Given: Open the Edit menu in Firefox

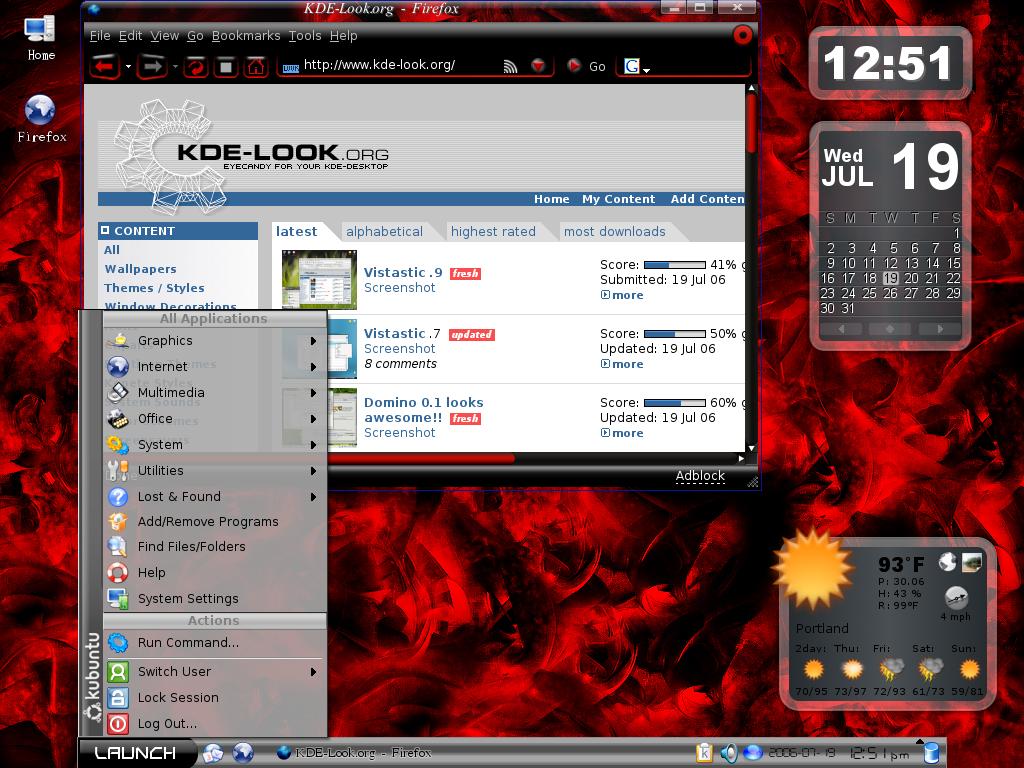Looking at the screenshot, I should 130,36.
